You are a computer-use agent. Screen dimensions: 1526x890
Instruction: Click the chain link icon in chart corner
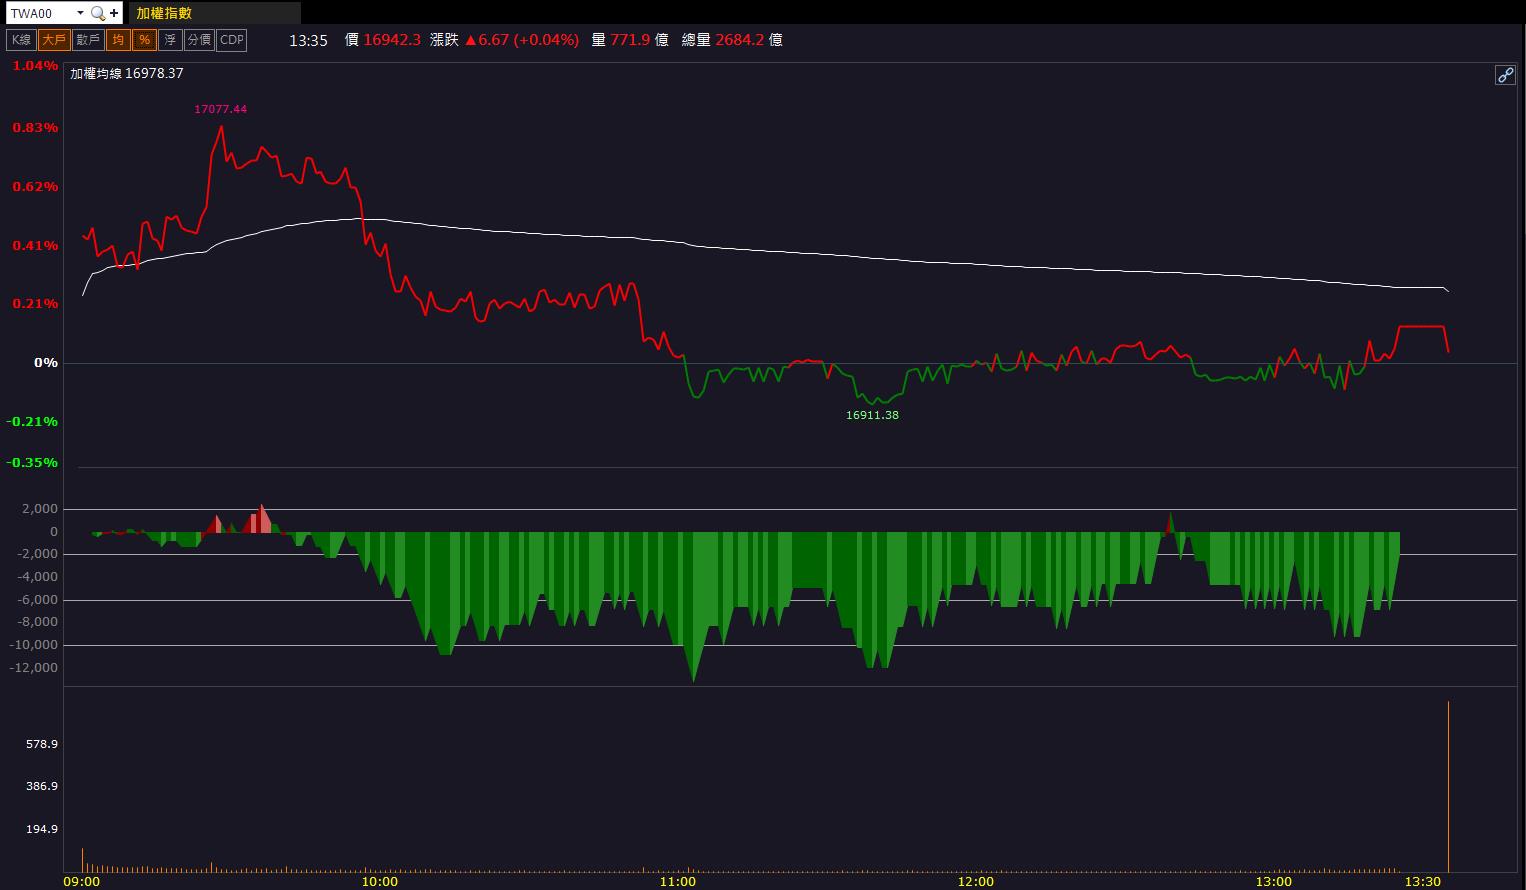(1505, 75)
